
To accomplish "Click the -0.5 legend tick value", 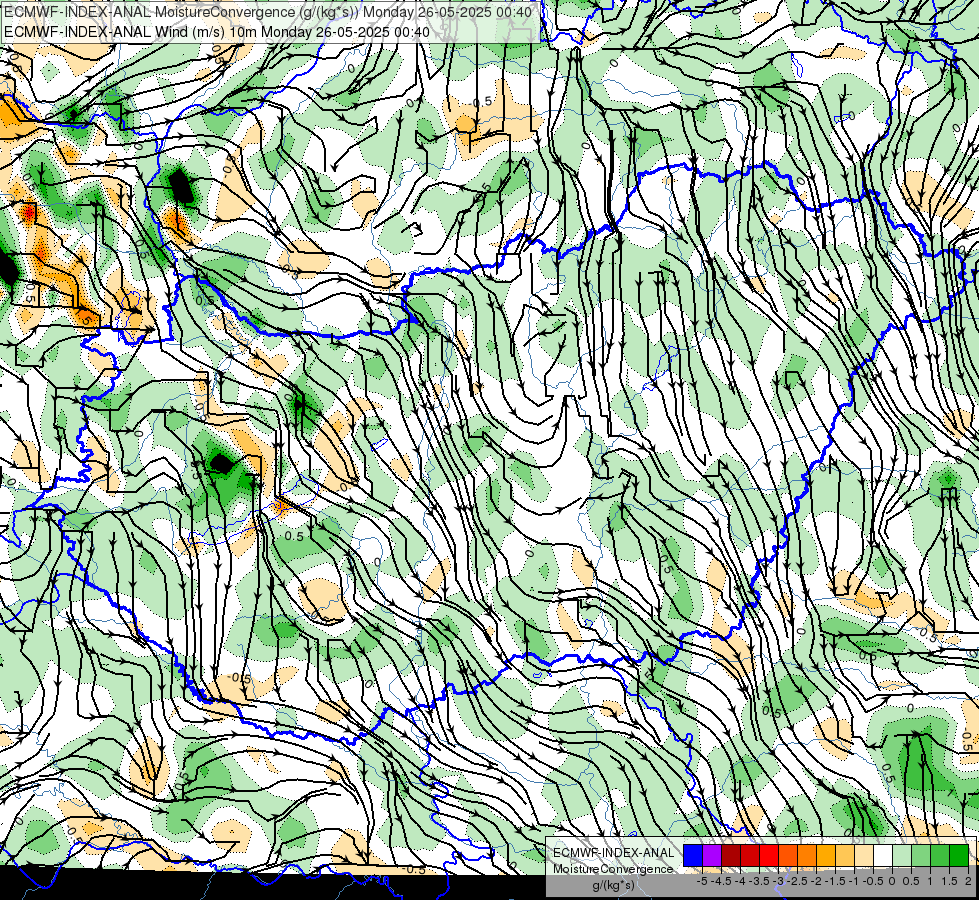I will (873, 881).
